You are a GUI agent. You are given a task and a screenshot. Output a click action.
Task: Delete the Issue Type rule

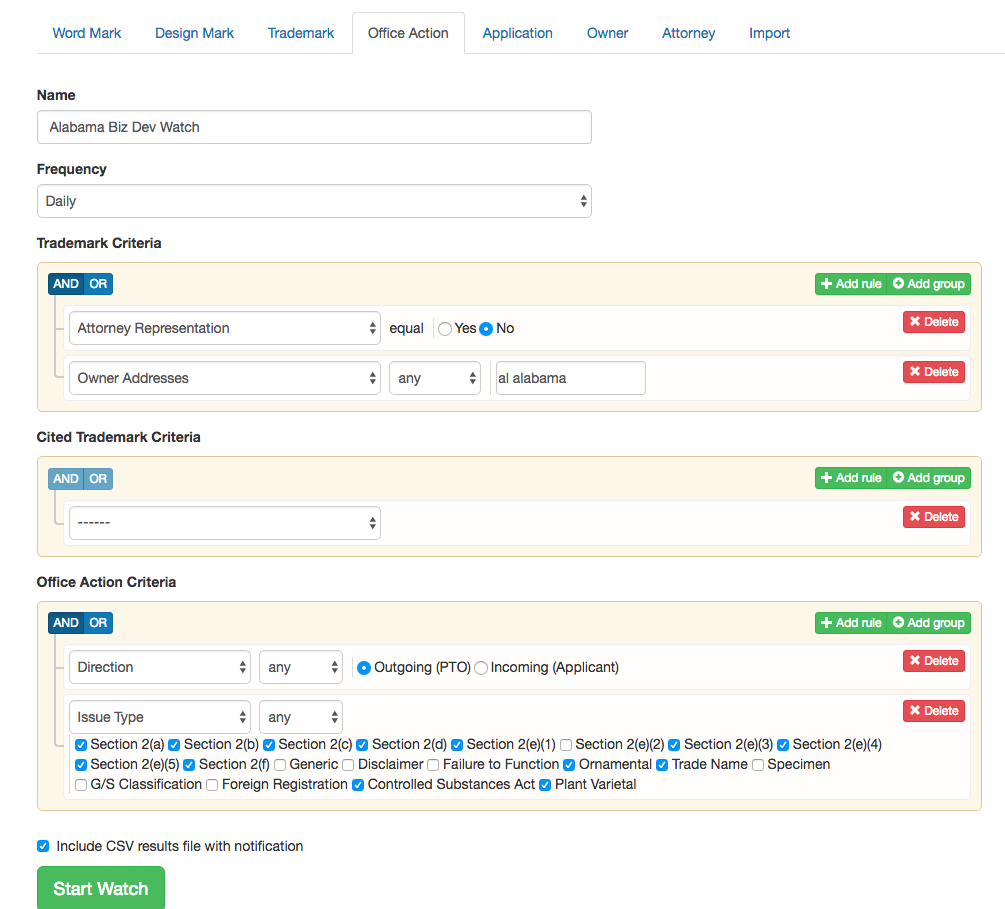[x=933, y=710]
